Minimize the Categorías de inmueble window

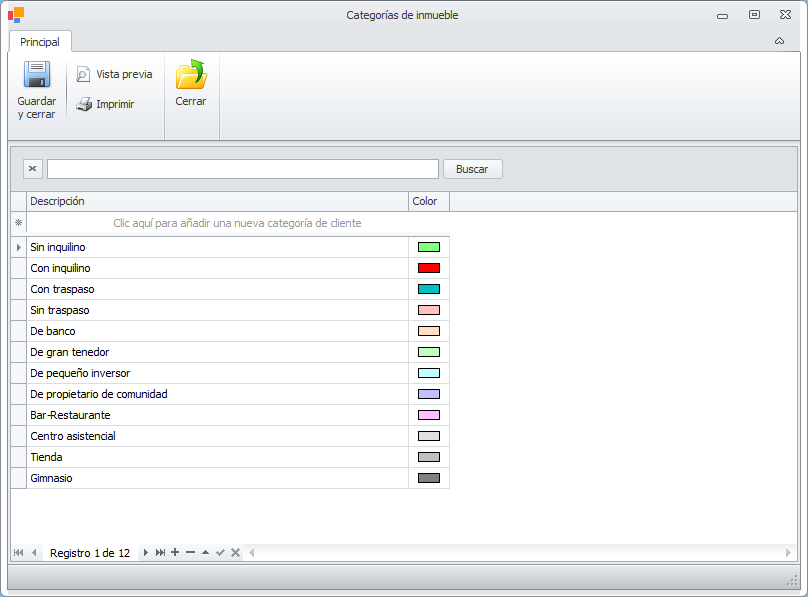722,16
